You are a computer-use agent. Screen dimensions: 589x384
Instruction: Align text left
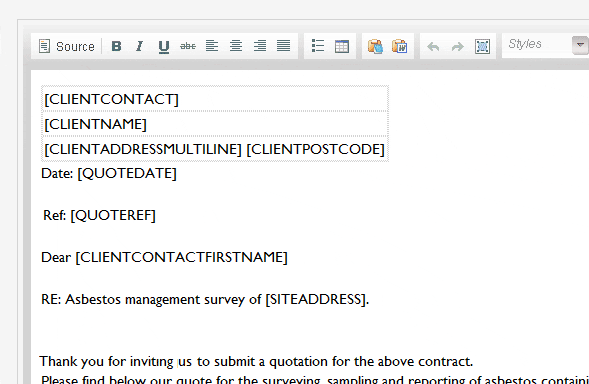[212, 46]
